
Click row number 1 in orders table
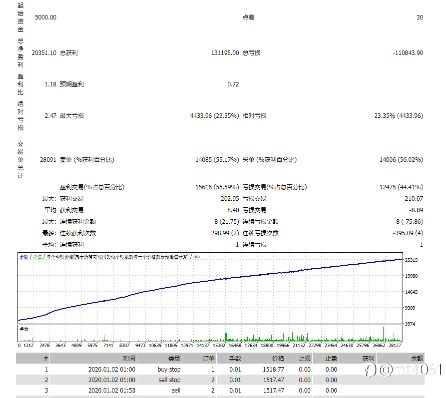tap(46, 369)
